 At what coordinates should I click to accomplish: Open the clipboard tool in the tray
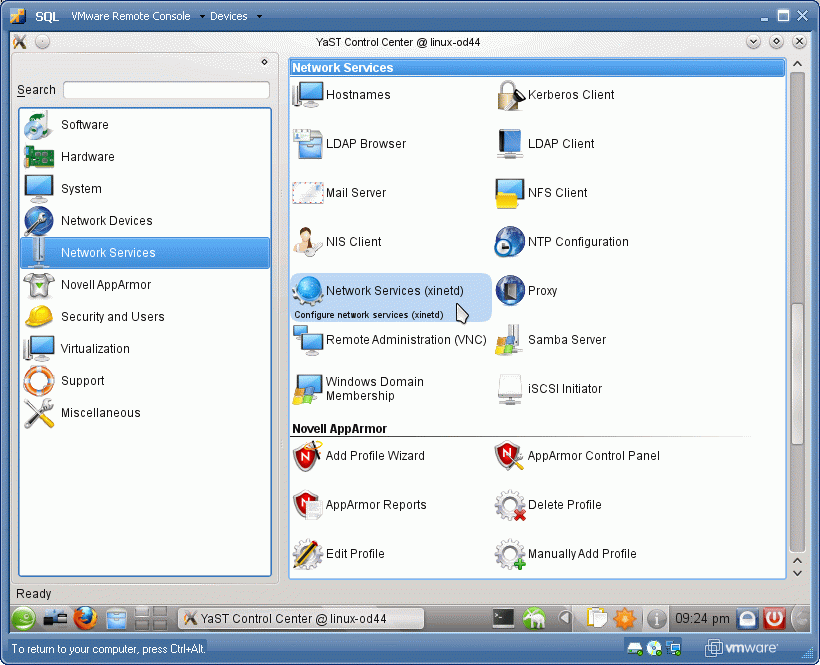[x=596, y=619]
